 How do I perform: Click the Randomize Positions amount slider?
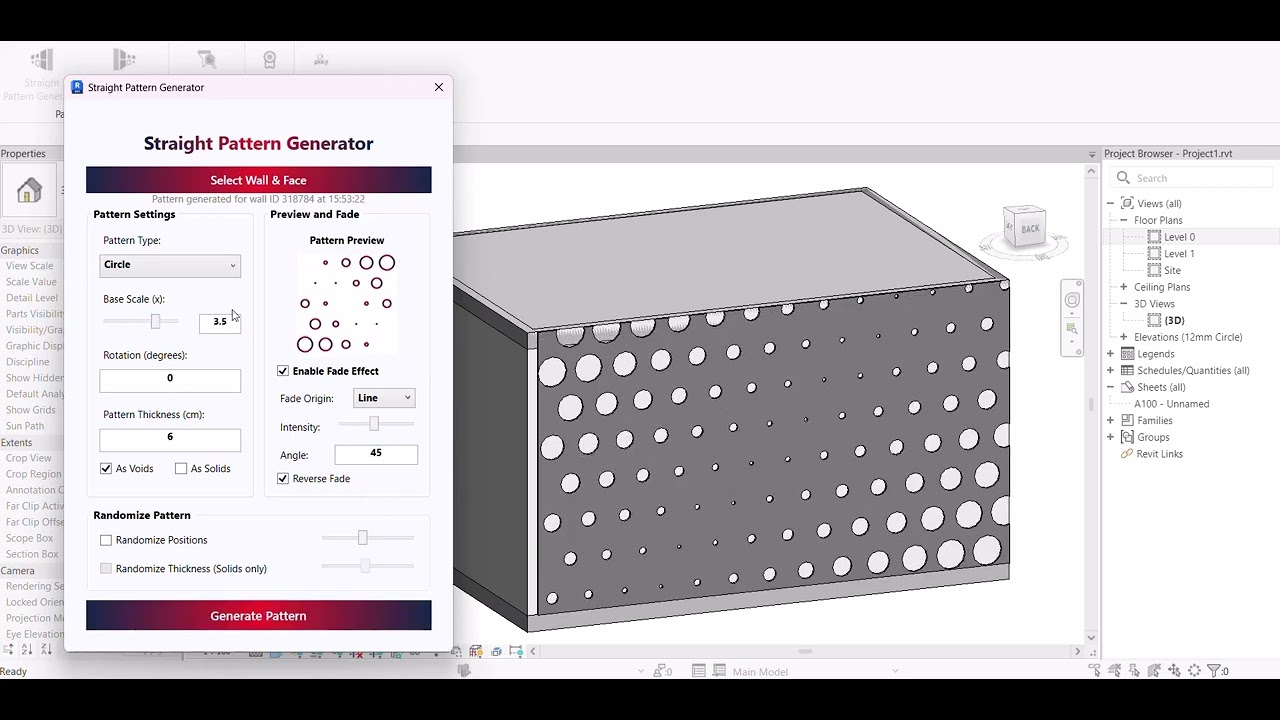(x=367, y=538)
